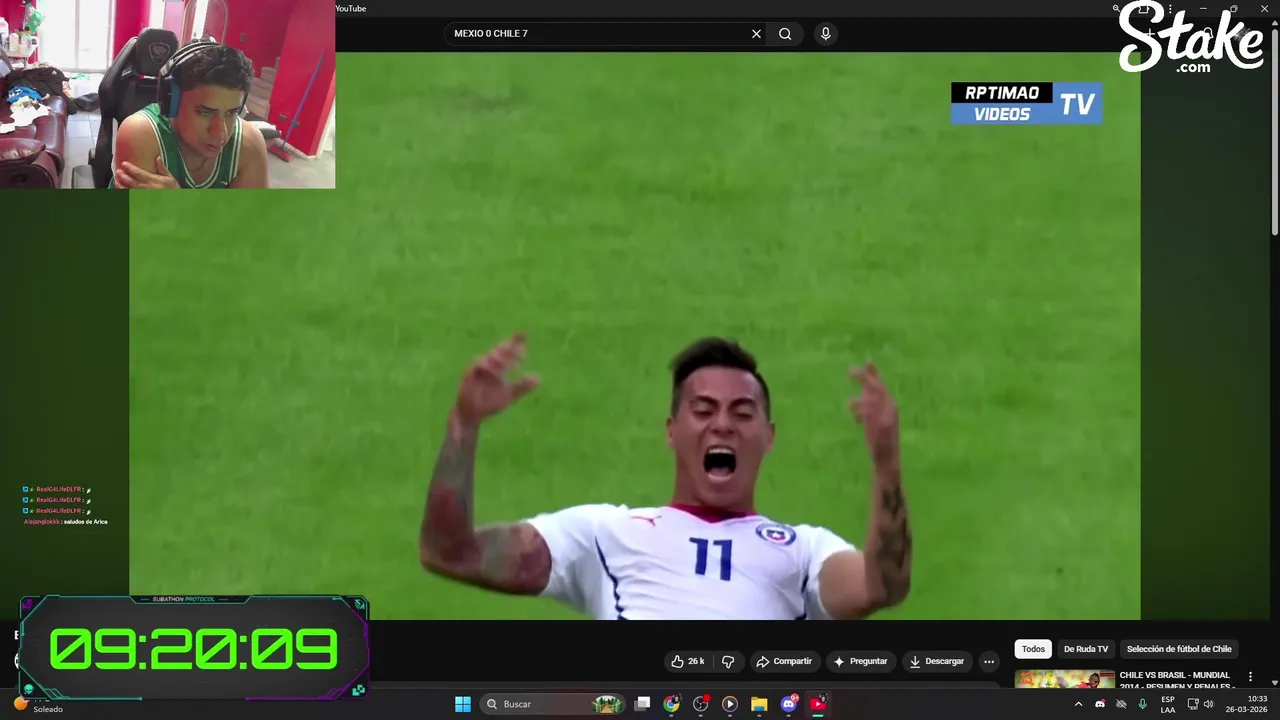
Task: Click the RPTIMAO VIDEOS TV channel logo
Action: pos(1027,103)
